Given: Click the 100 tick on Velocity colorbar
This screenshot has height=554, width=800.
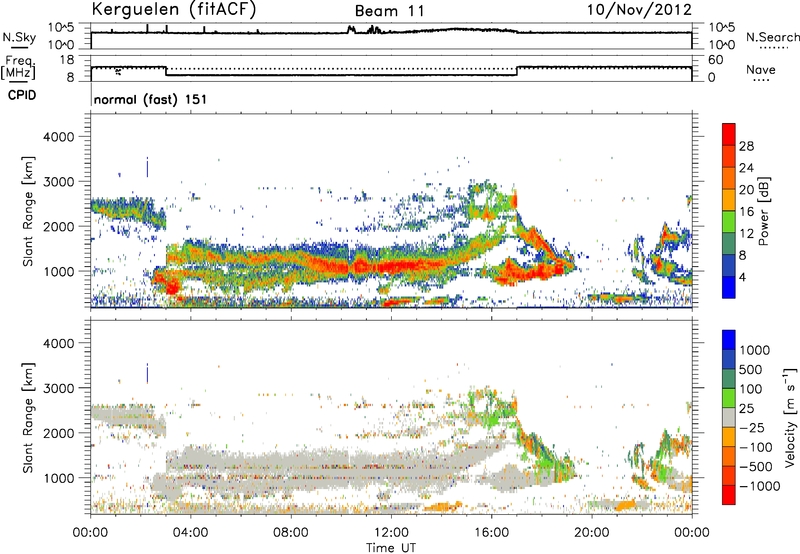Looking at the screenshot, I should [x=751, y=389].
